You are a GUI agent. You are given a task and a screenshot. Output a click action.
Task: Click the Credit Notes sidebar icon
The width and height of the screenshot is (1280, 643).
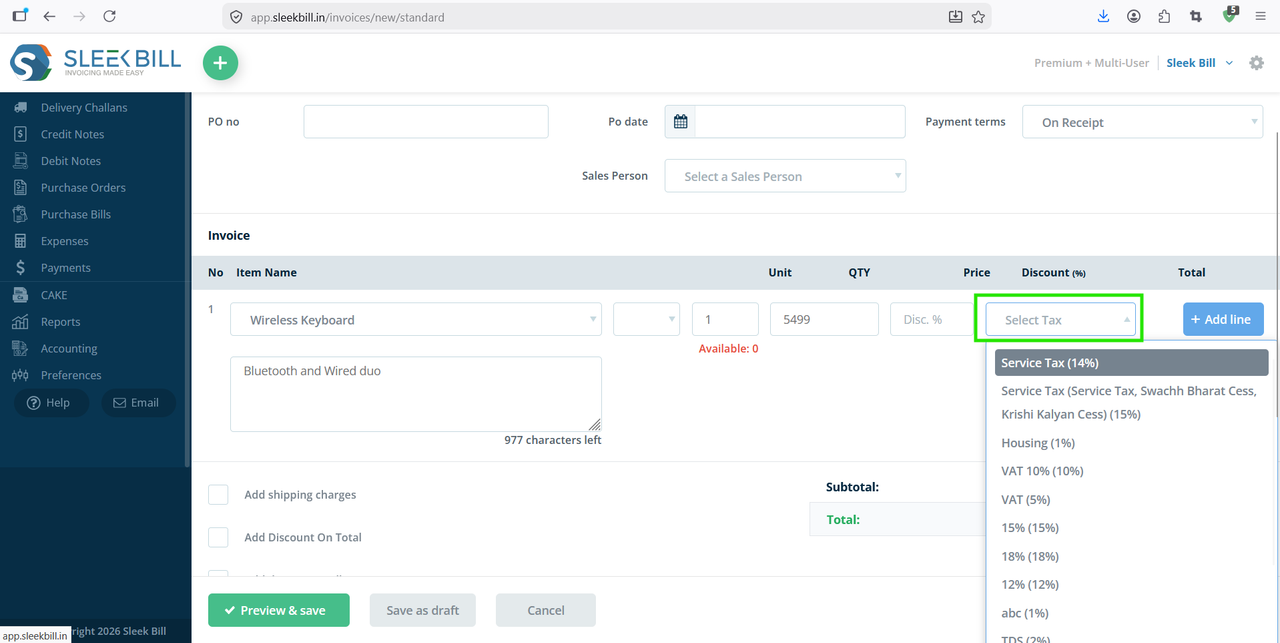click(20, 134)
